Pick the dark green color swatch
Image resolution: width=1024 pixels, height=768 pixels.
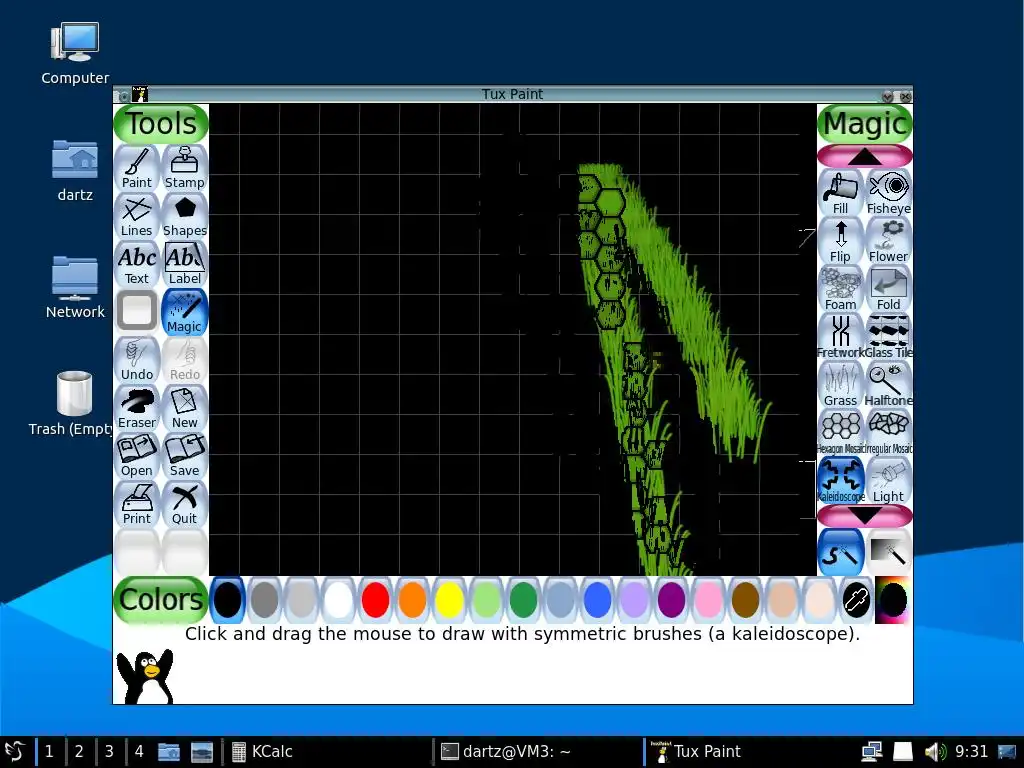tap(523, 600)
